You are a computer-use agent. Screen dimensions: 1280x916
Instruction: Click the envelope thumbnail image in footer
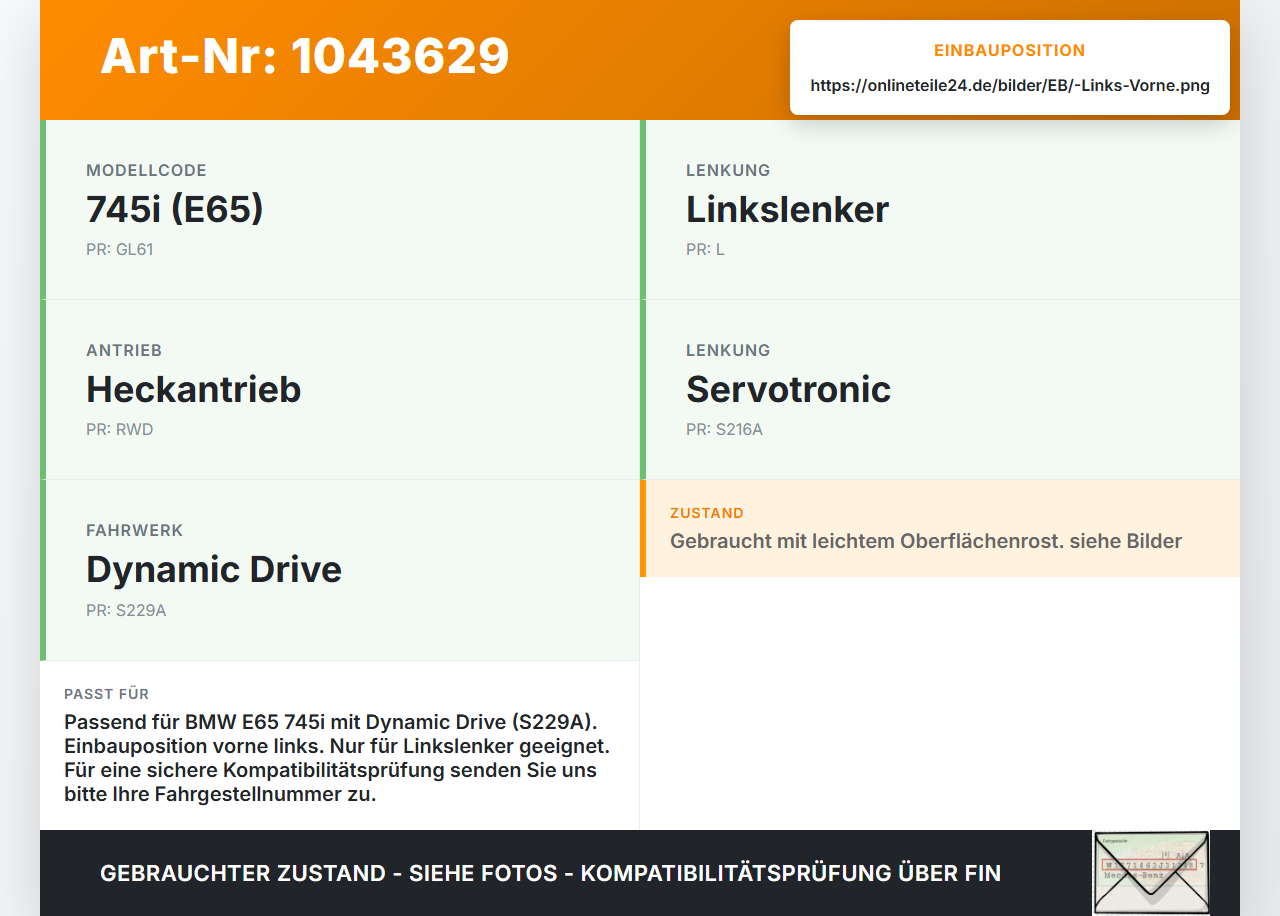pyautogui.click(x=1151, y=872)
